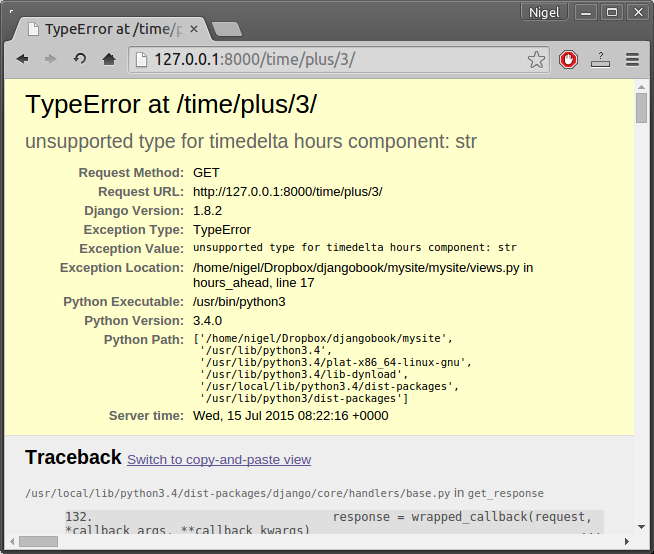Select the TypeError at /time/ tab
The image size is (654, 554).
point(113,29)
